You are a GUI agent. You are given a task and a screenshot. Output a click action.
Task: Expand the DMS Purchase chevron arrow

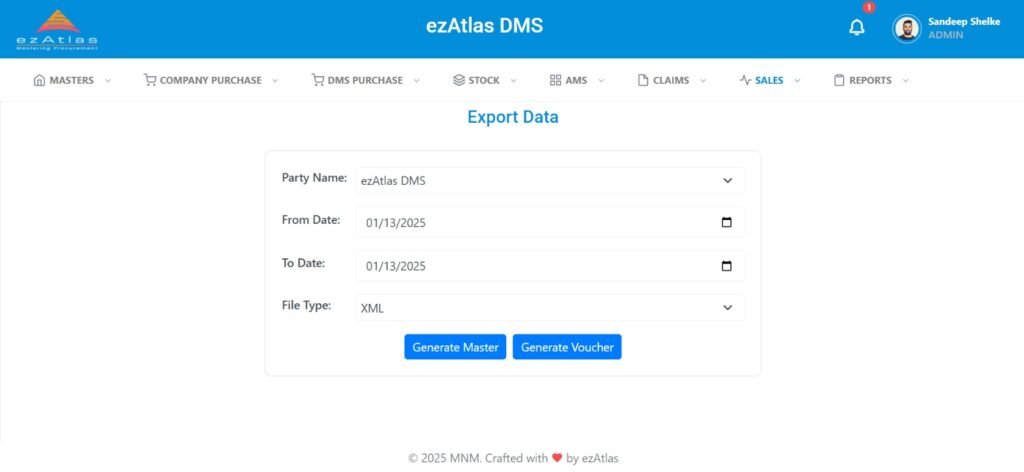[416, 81]
